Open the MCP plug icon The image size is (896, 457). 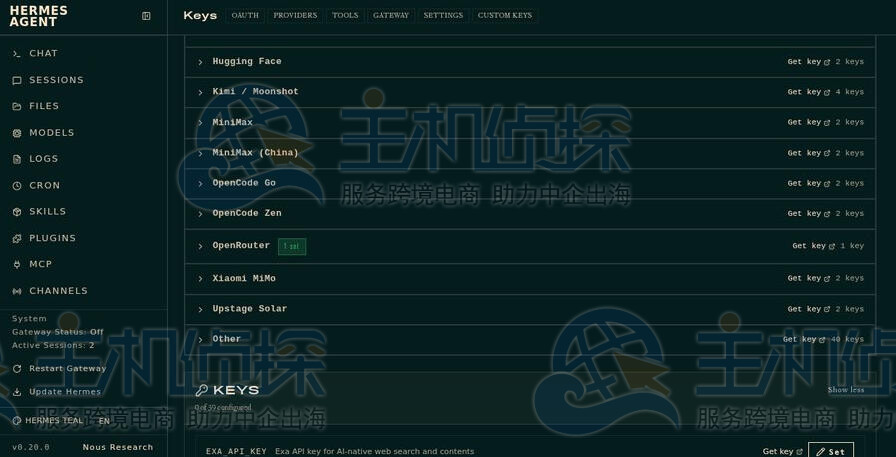click(17, 264)
